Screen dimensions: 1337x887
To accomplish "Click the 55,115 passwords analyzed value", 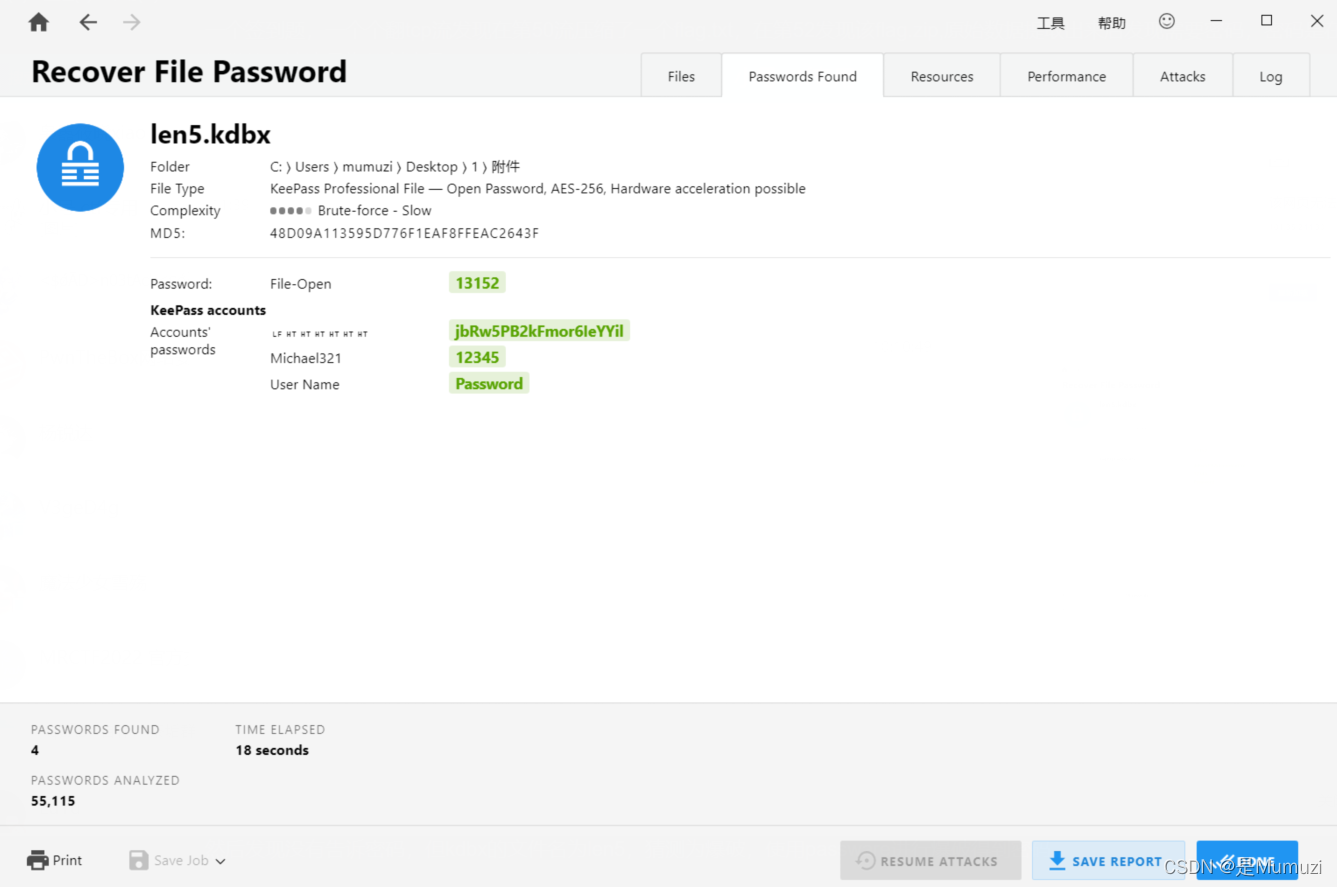I will pyautogui.click(x=53, y=801).
